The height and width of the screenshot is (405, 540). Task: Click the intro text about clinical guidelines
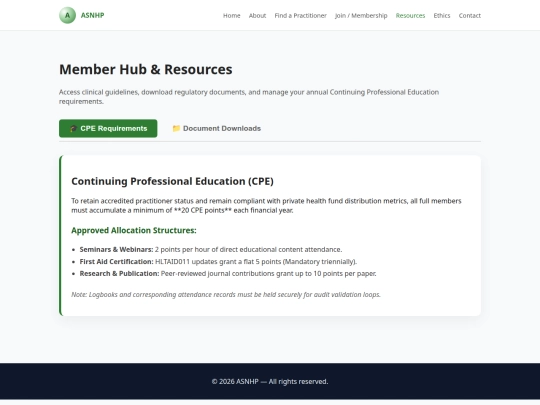point(249,97)
